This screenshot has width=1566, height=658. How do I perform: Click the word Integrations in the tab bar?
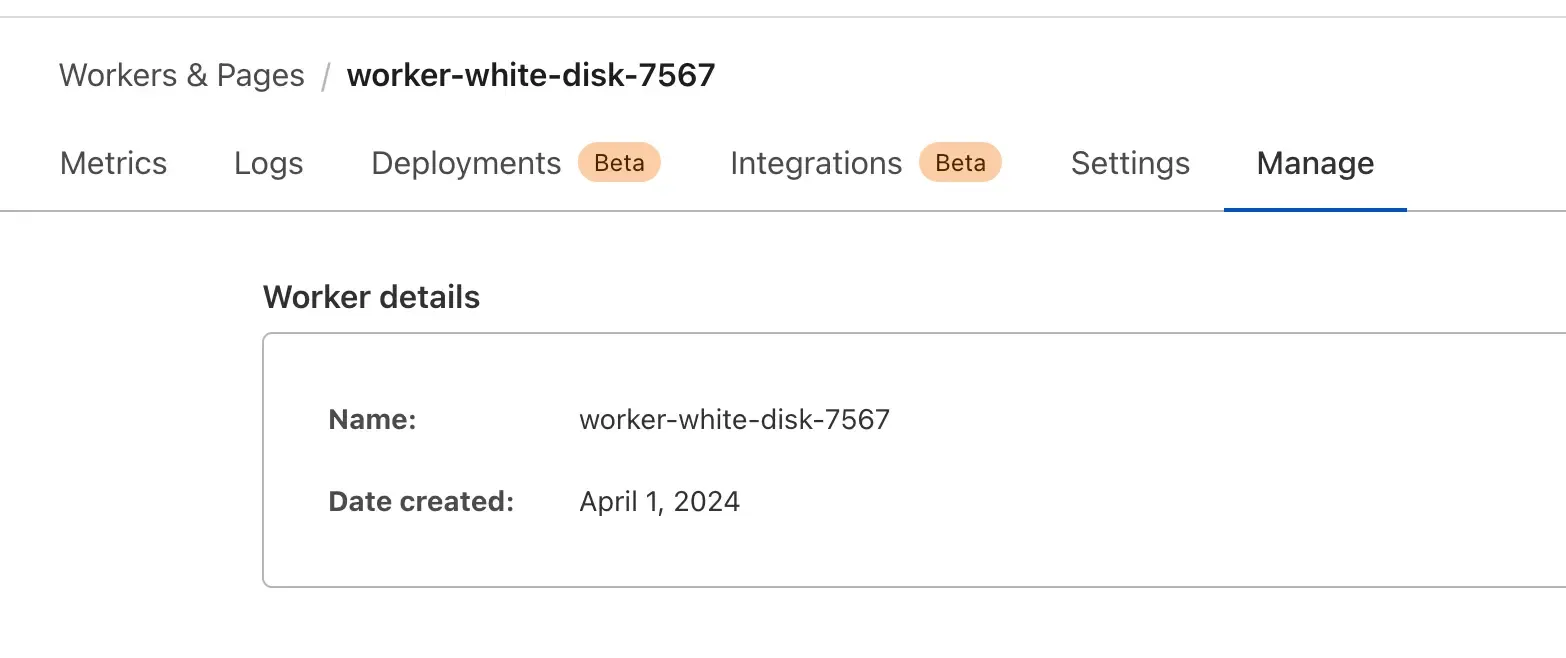point(816,163)
